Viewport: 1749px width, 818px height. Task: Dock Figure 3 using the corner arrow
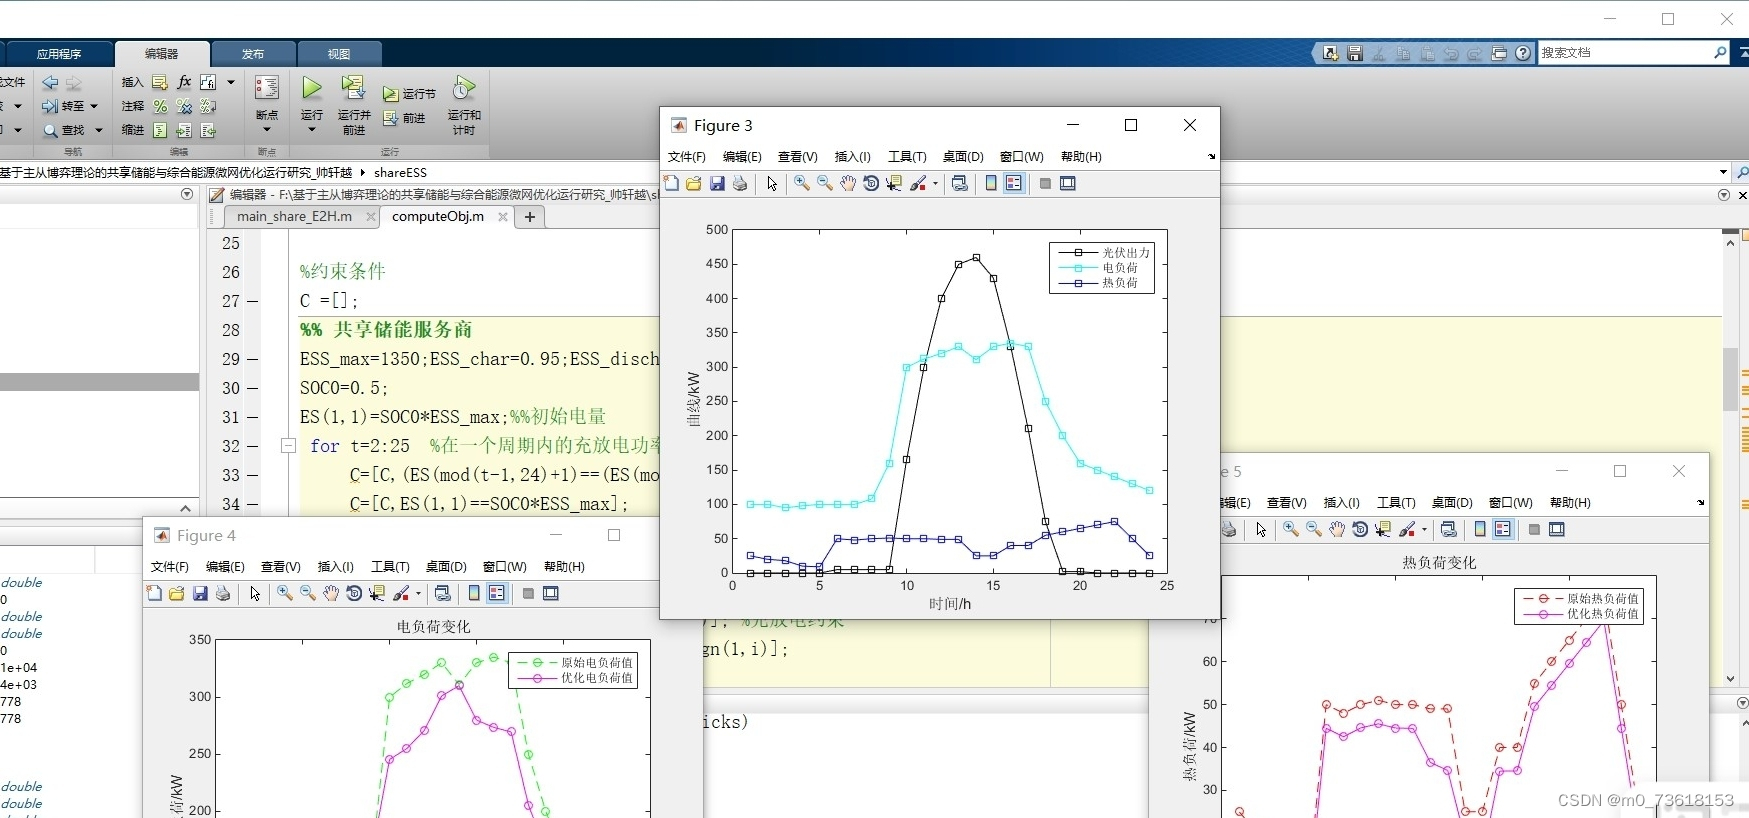(x=1211, y=157)
